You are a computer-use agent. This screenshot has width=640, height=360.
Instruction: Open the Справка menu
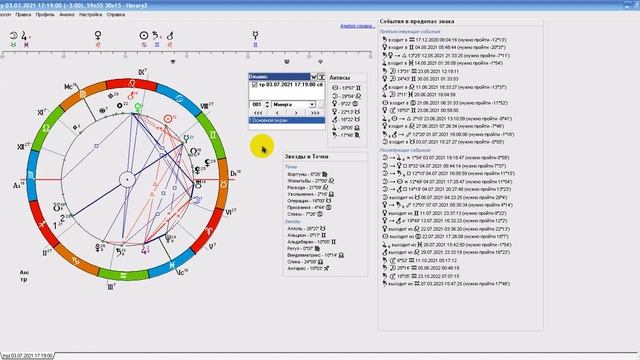pos(116,15)
